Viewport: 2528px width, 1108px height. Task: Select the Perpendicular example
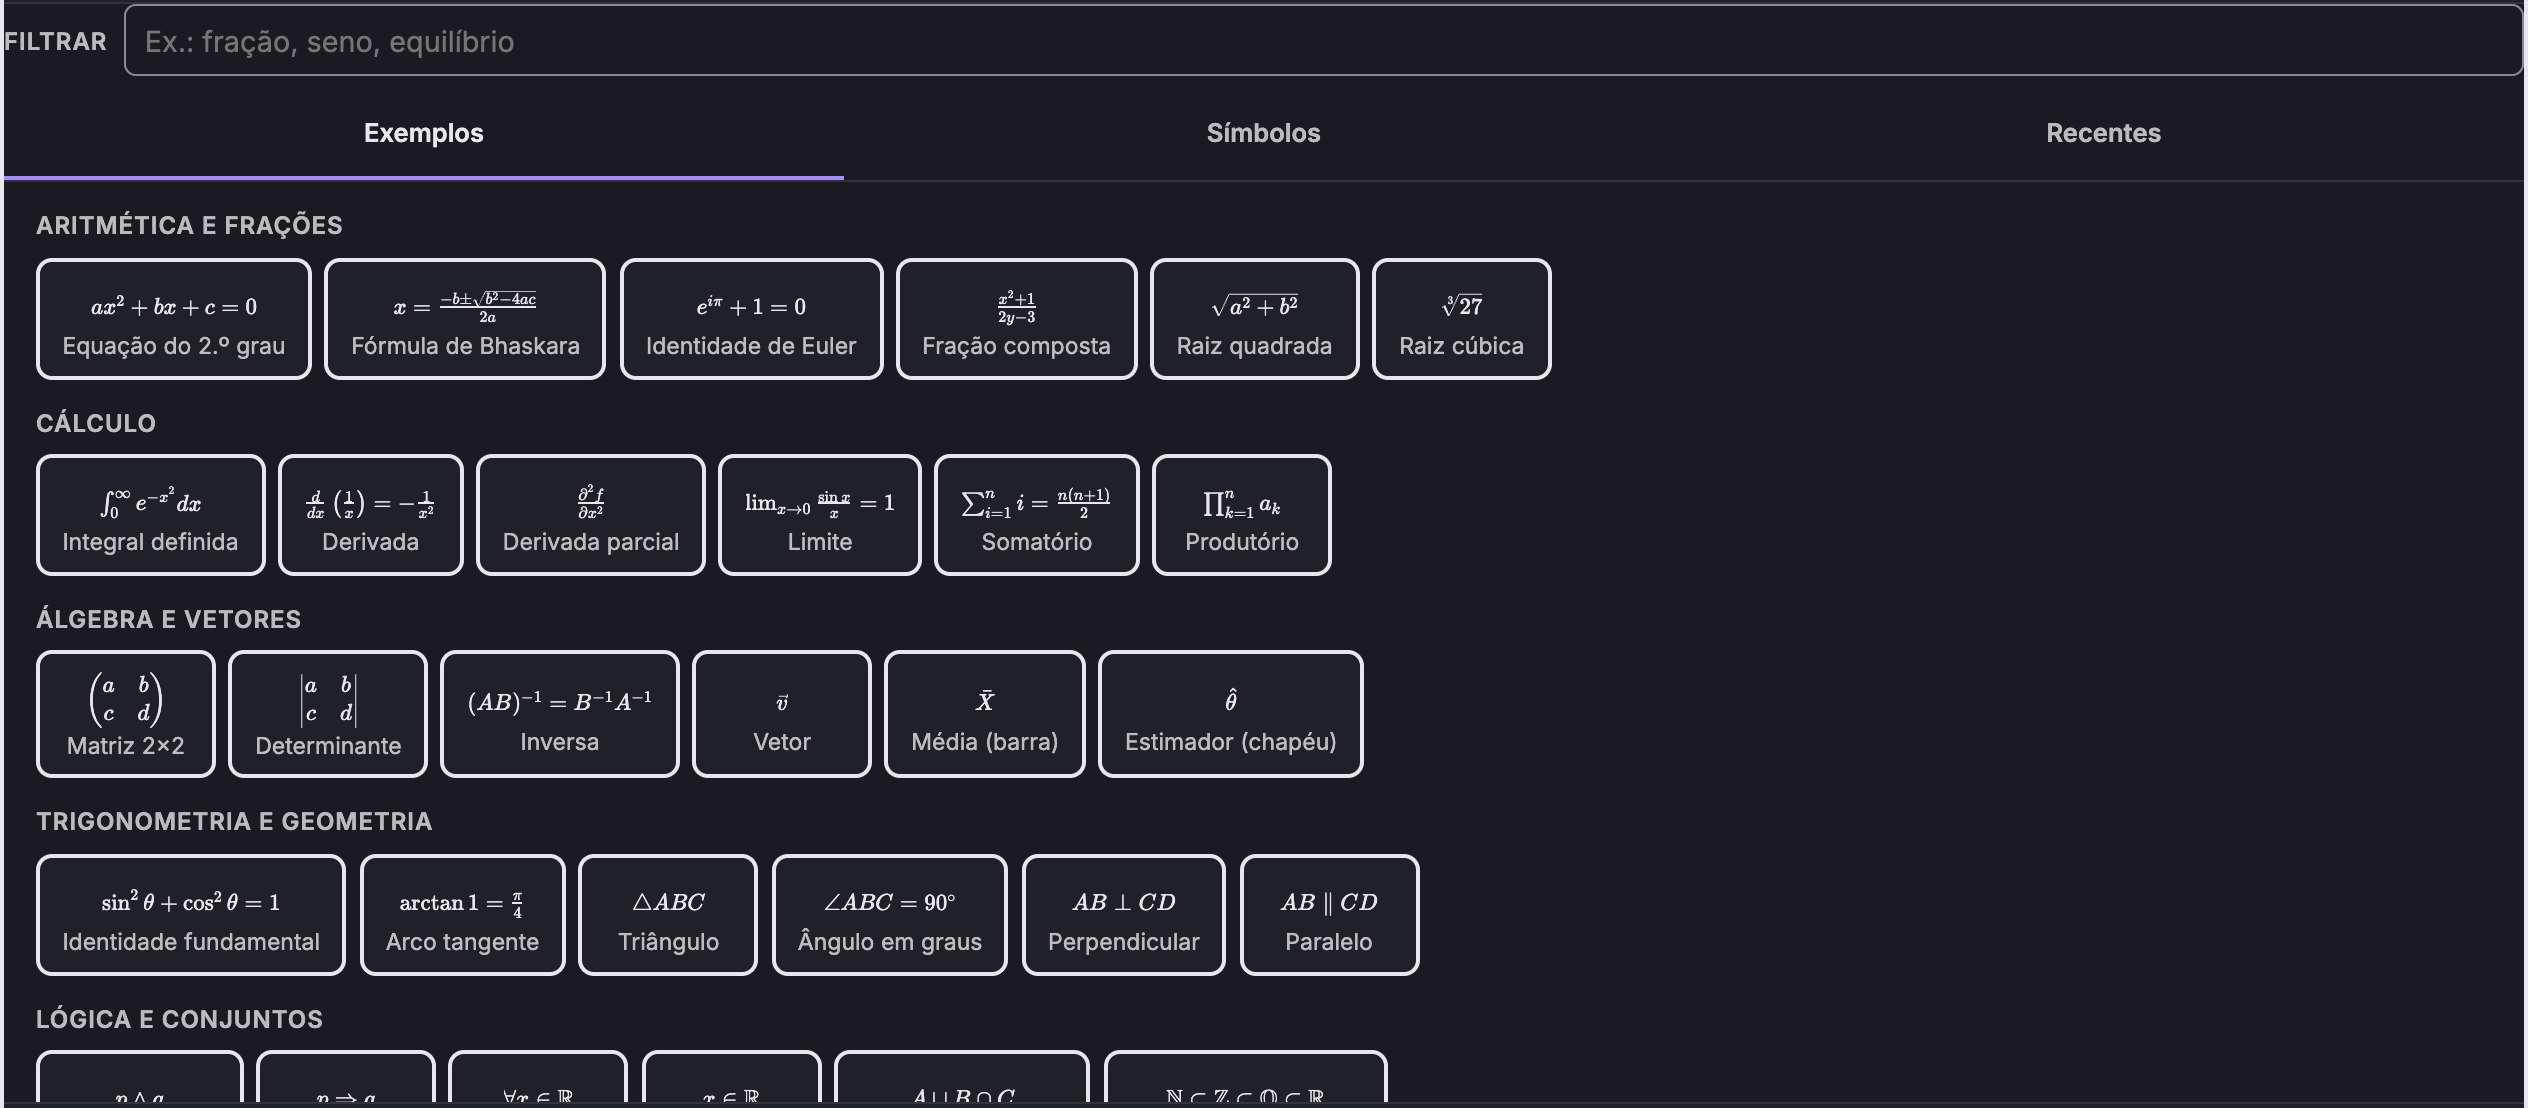[x=1123, y=915]
